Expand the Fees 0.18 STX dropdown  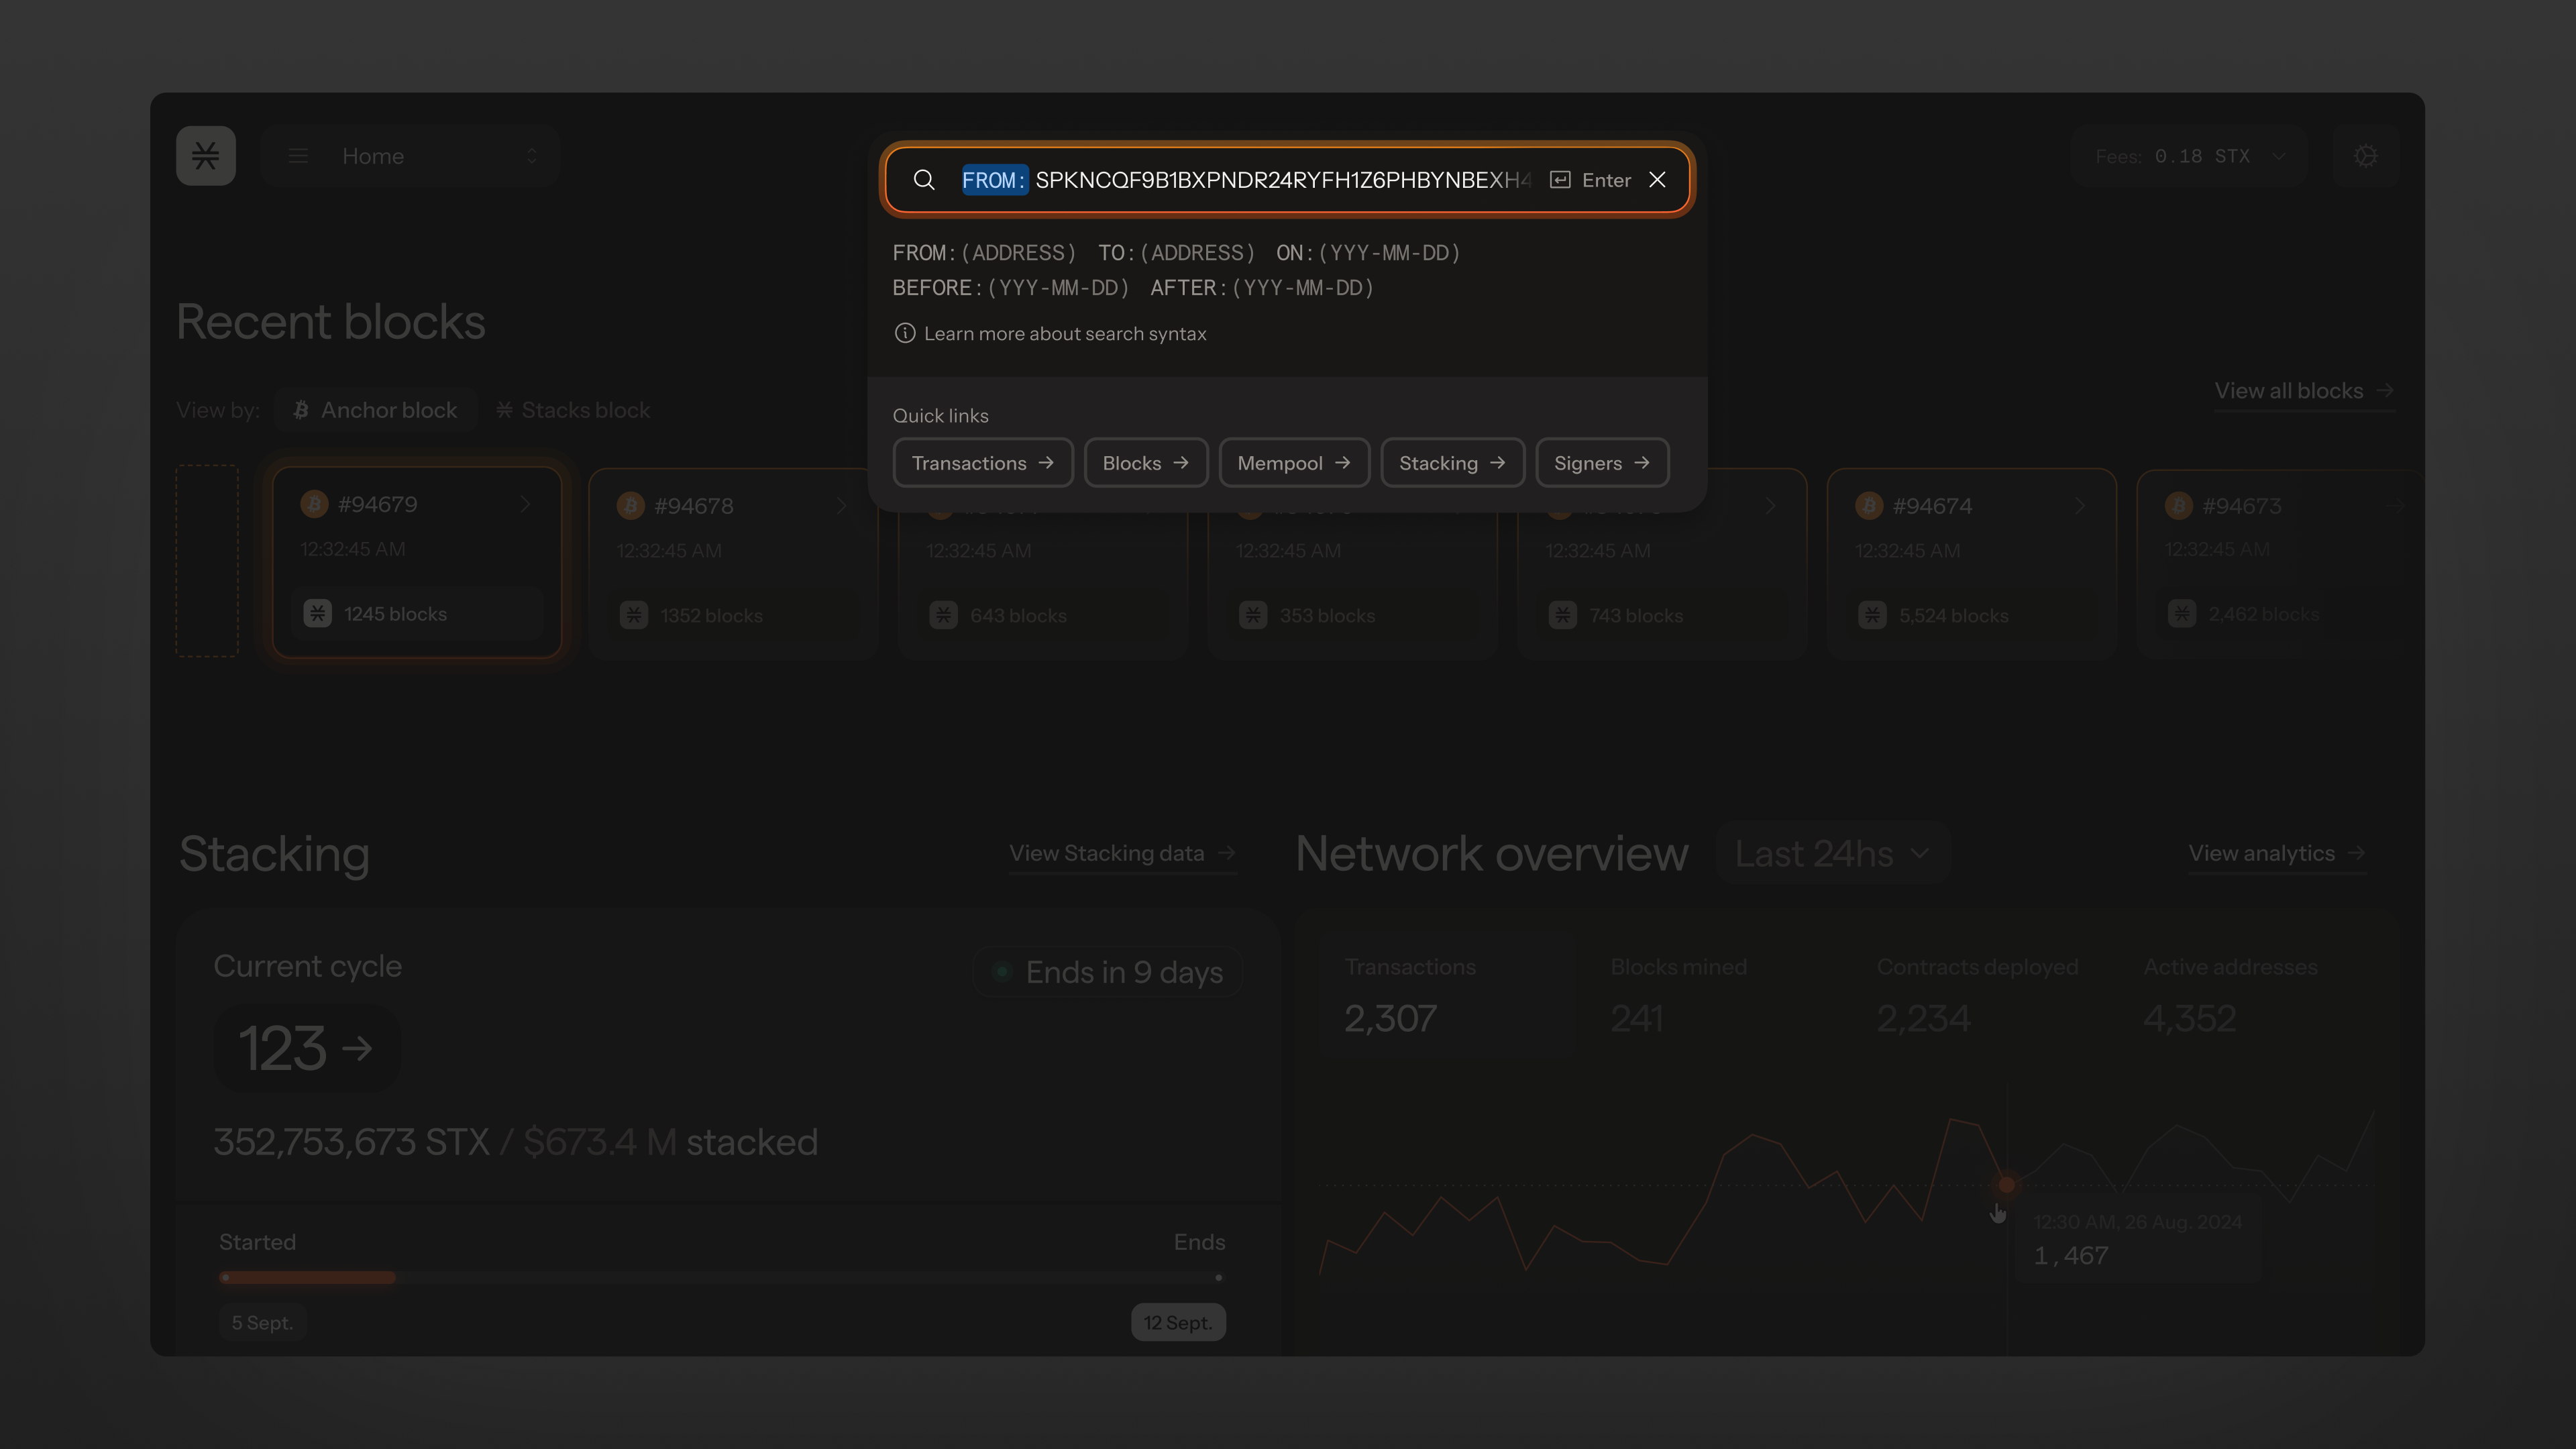[2189, 156]
